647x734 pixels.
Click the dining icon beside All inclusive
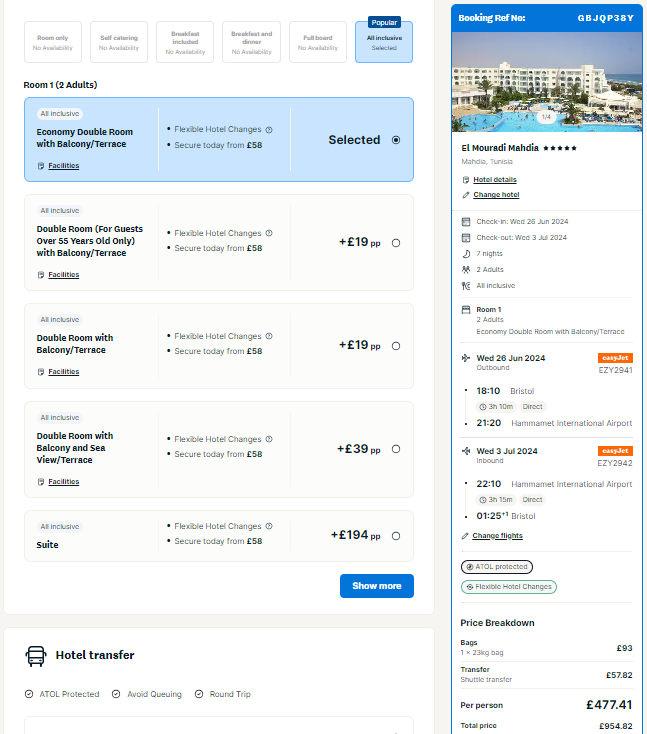466,286
